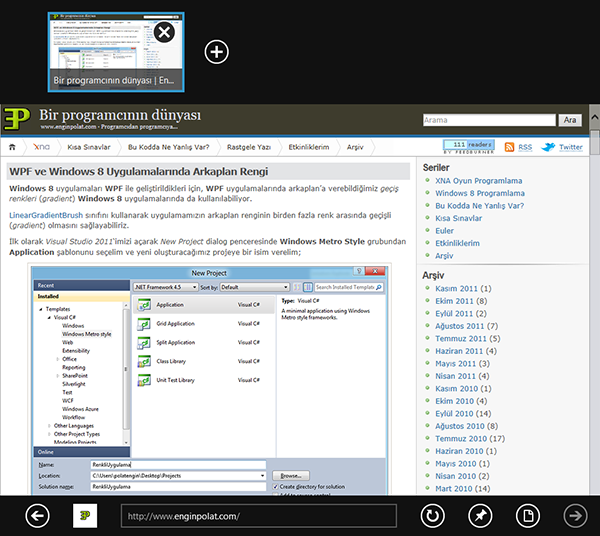Screen dimensions: 600x536
Task: Click the page scrollbar up arrow
Action: 595,117
